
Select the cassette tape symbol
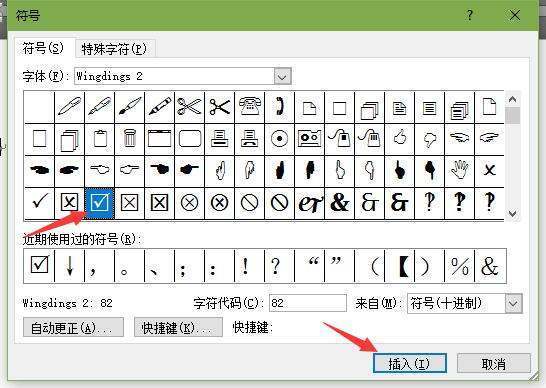point(309,139)
